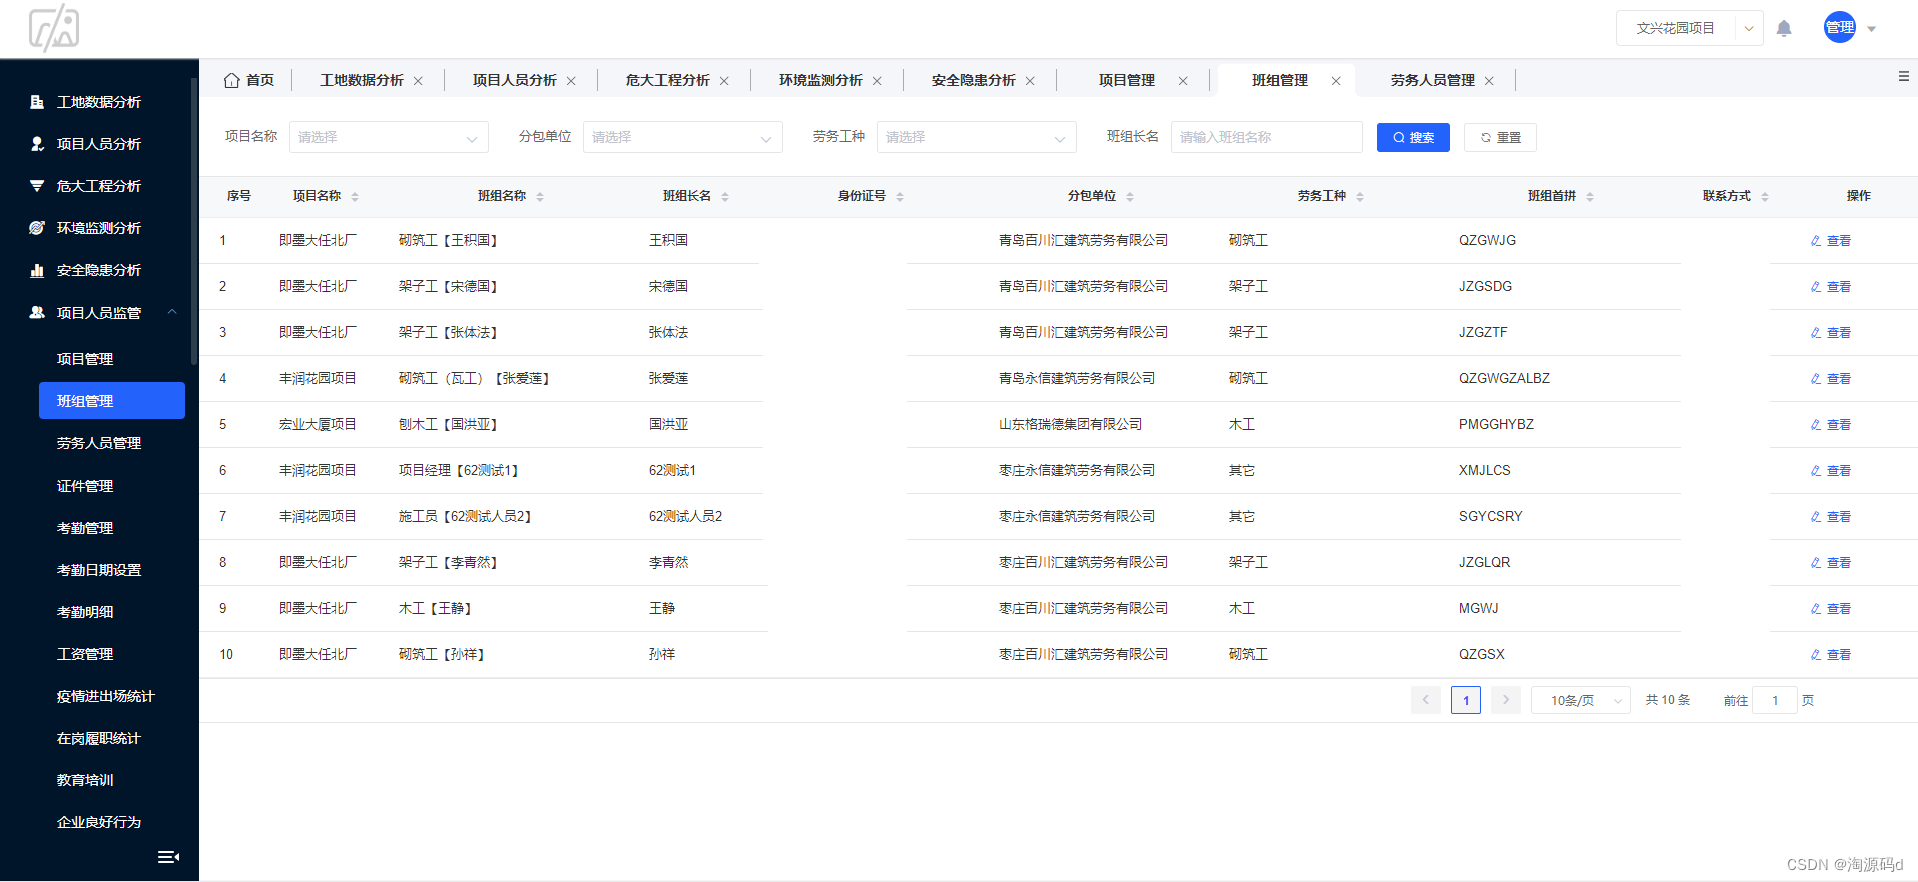Open 环境监测分析 in sidebar
This screenshot has height=882, width=1918.
point(99,228)
